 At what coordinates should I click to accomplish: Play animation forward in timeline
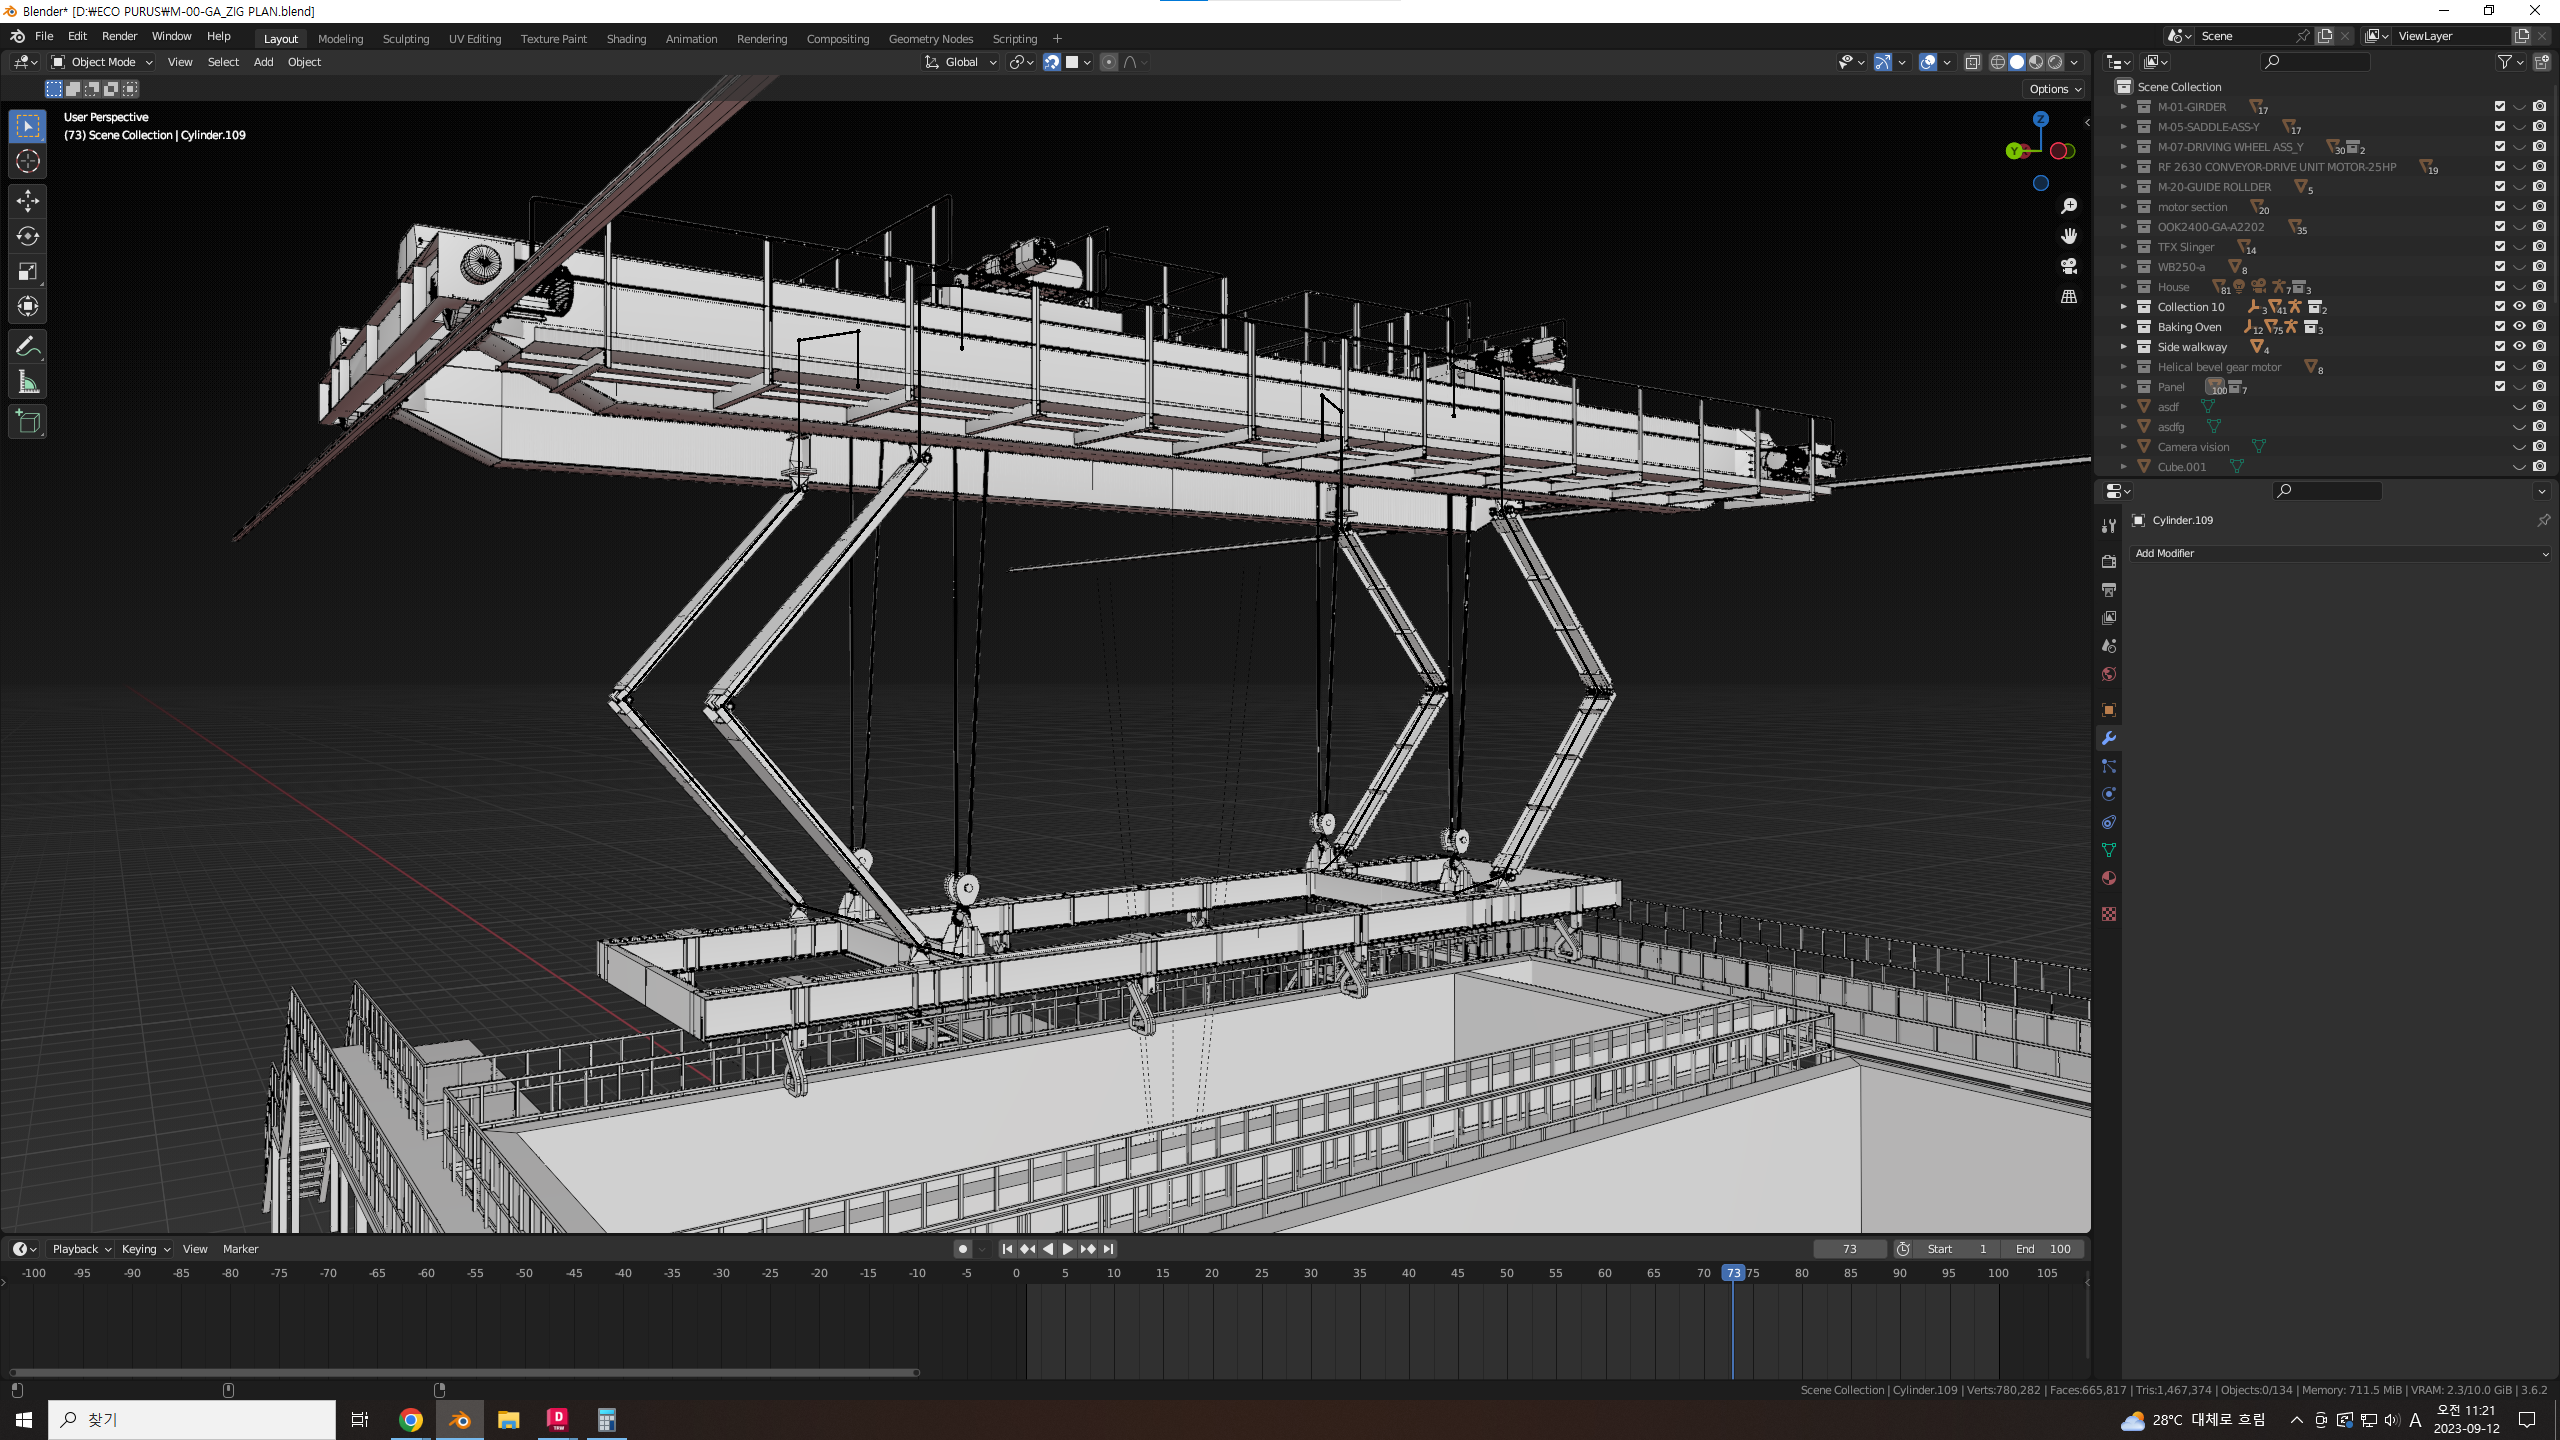pos(1067,1249)
